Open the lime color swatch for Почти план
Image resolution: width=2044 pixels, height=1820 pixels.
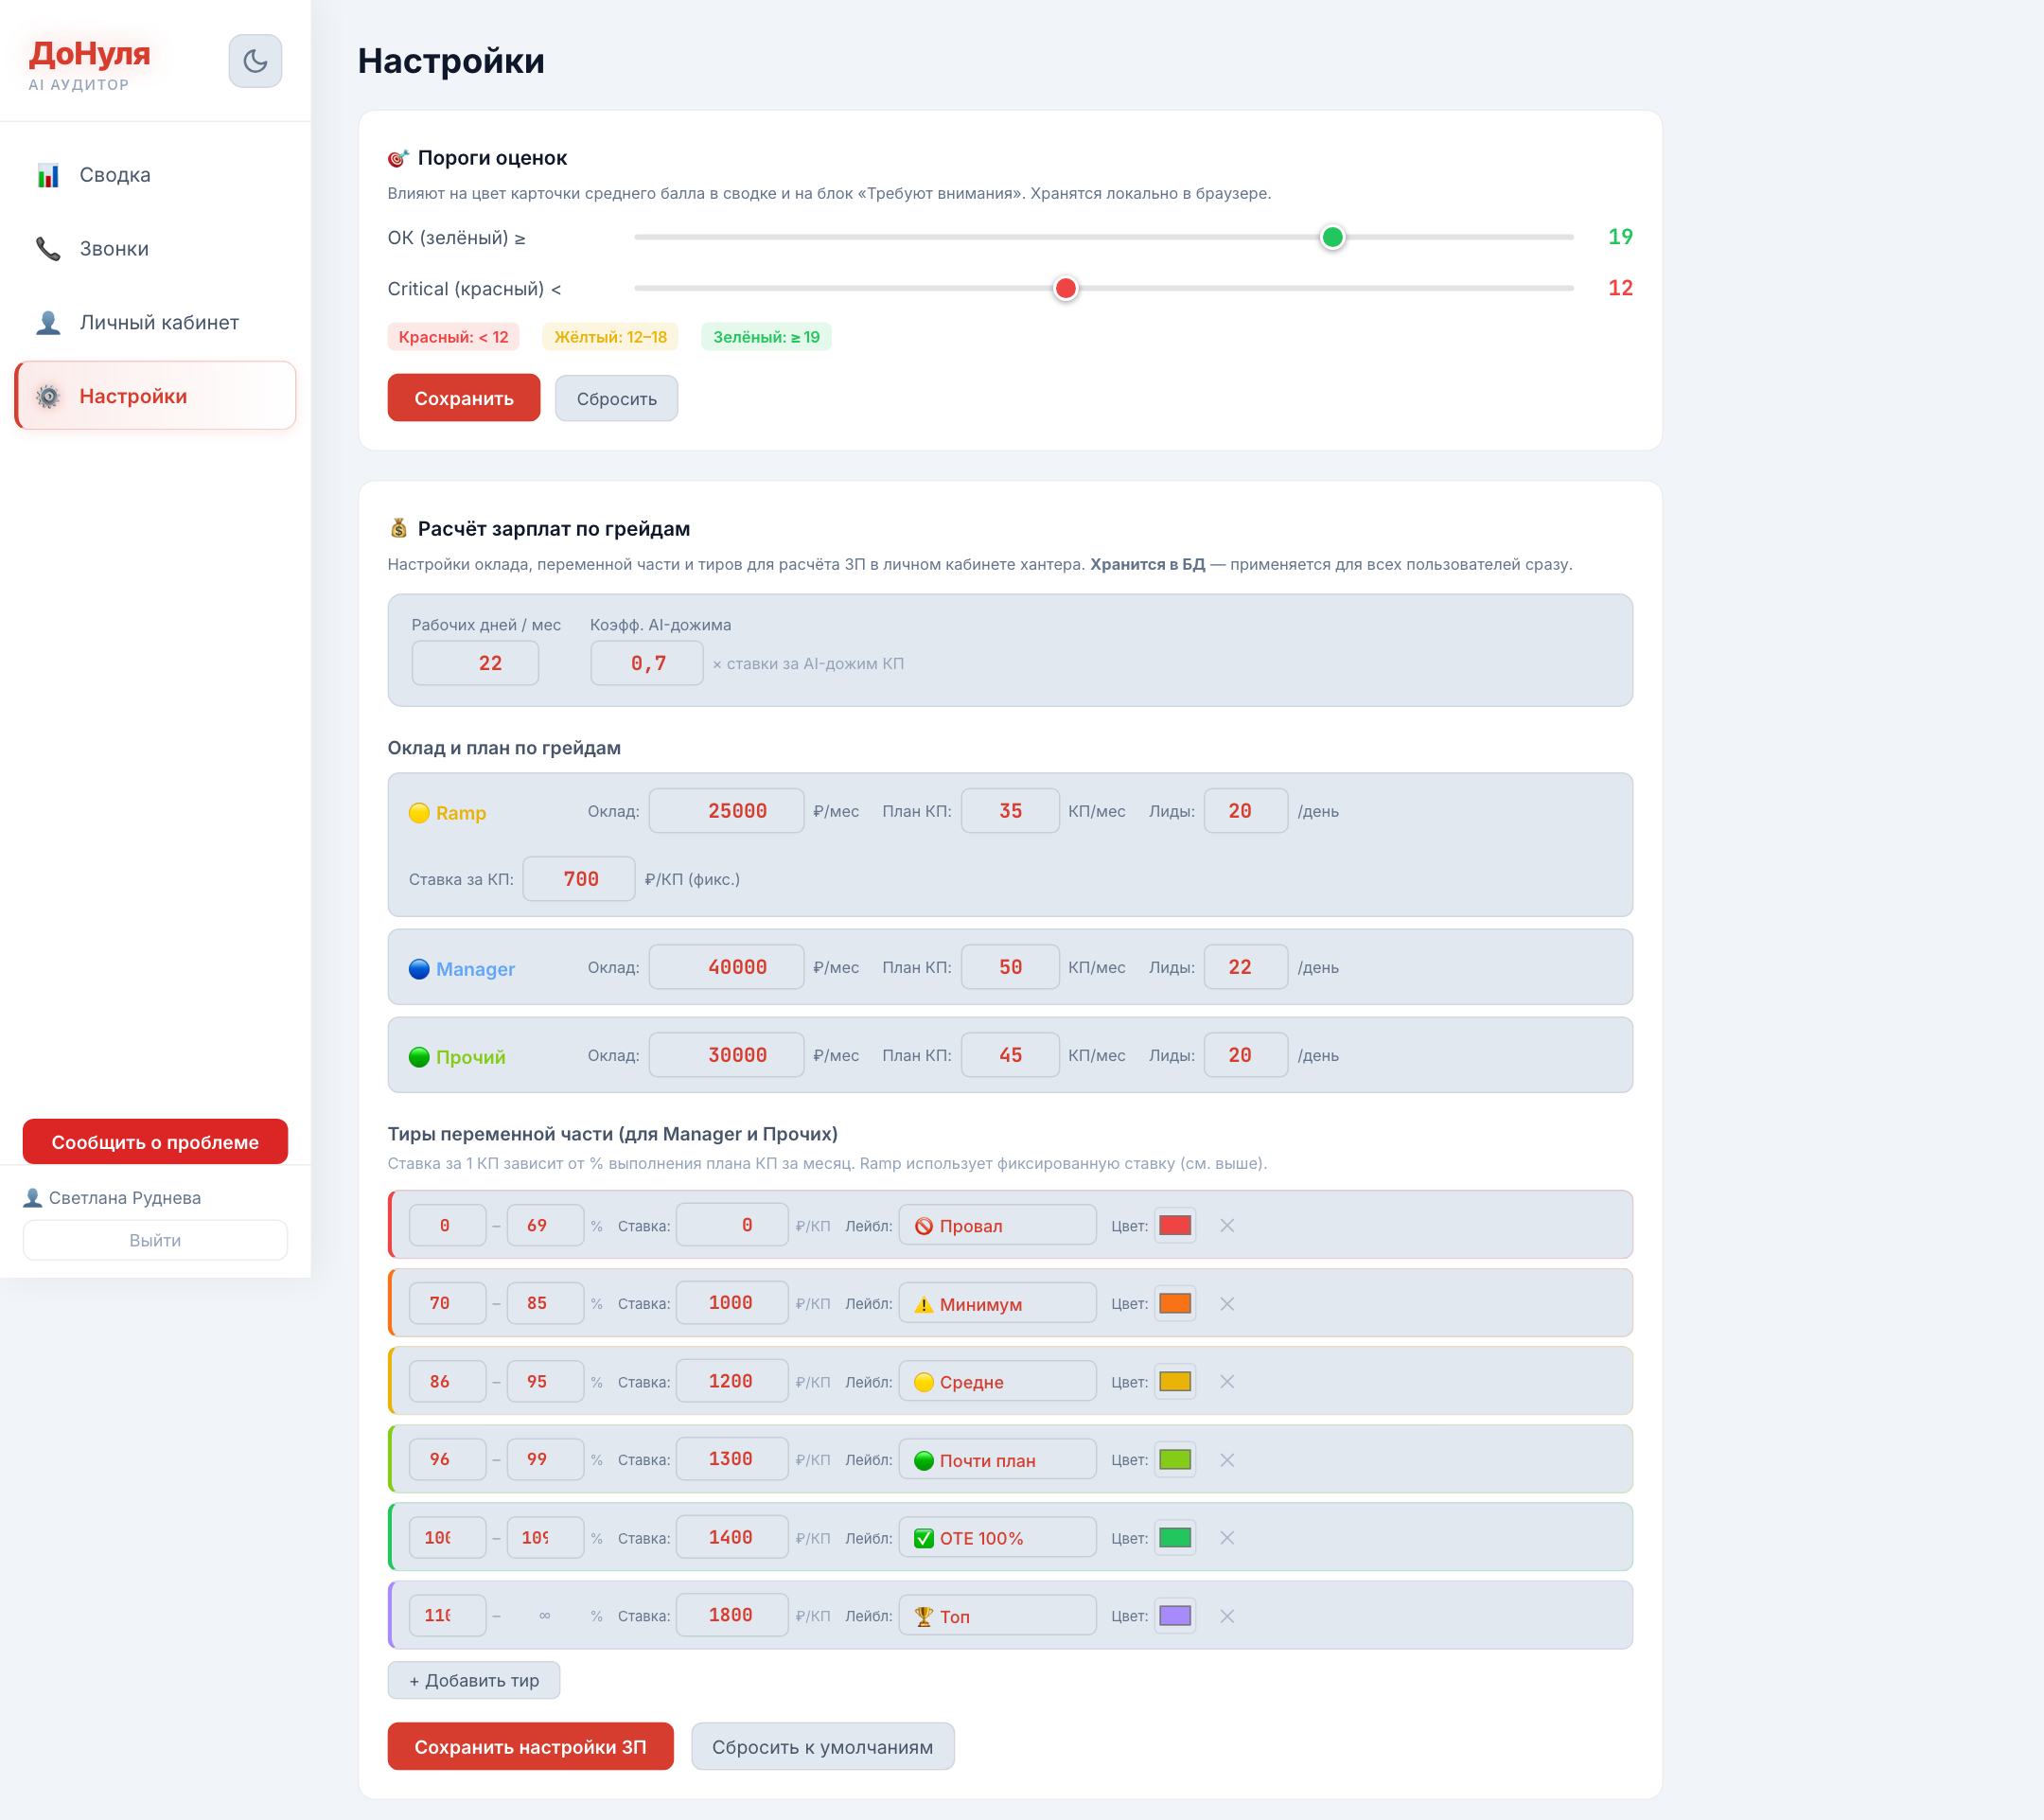tap(1175, 1460)
